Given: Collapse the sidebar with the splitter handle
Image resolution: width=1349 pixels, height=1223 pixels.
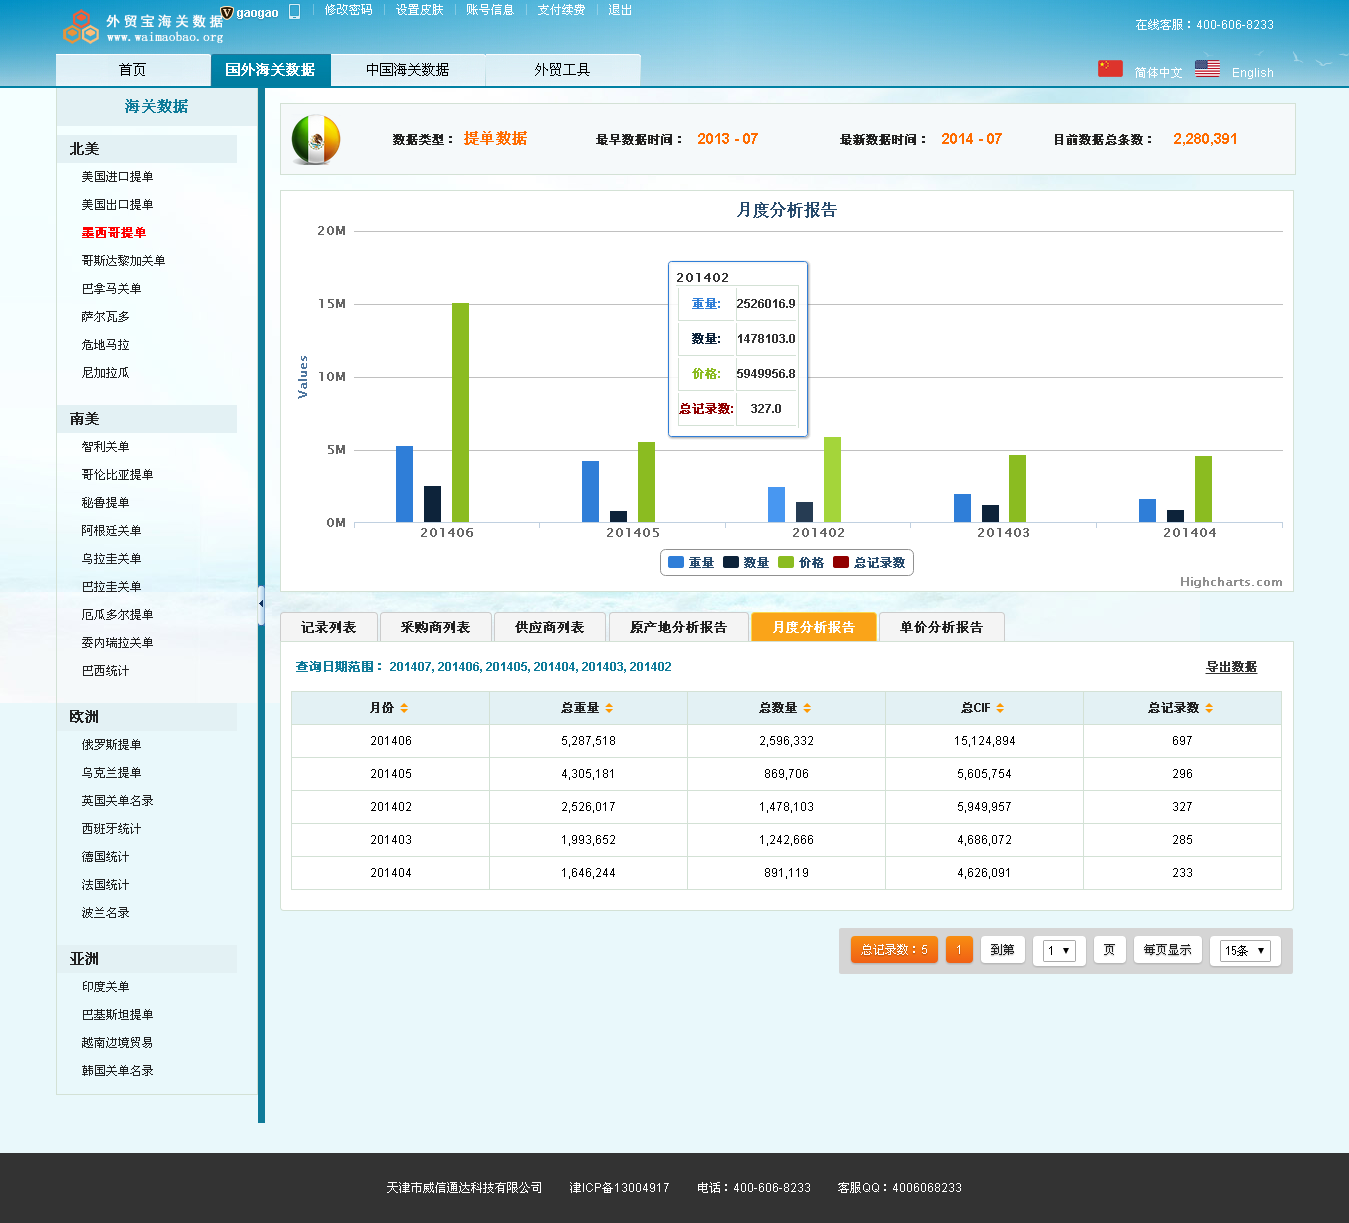Looking at the screenshot, I should click(x=261, y=604).
